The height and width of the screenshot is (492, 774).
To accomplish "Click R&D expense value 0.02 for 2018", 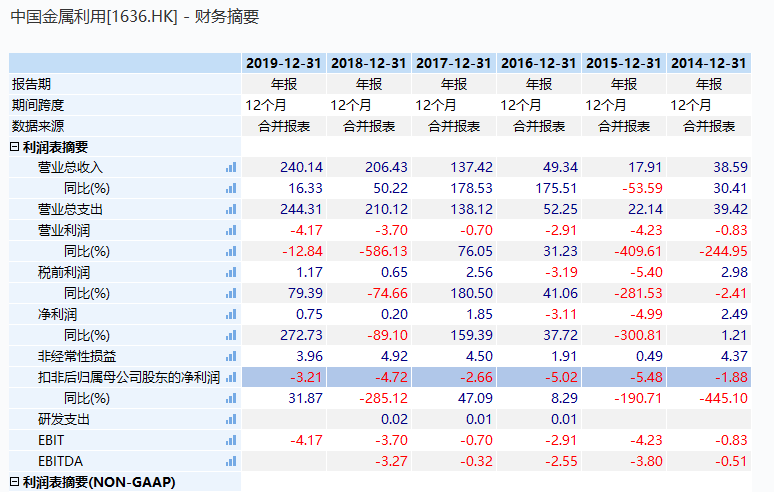I will tap(394, 419).
